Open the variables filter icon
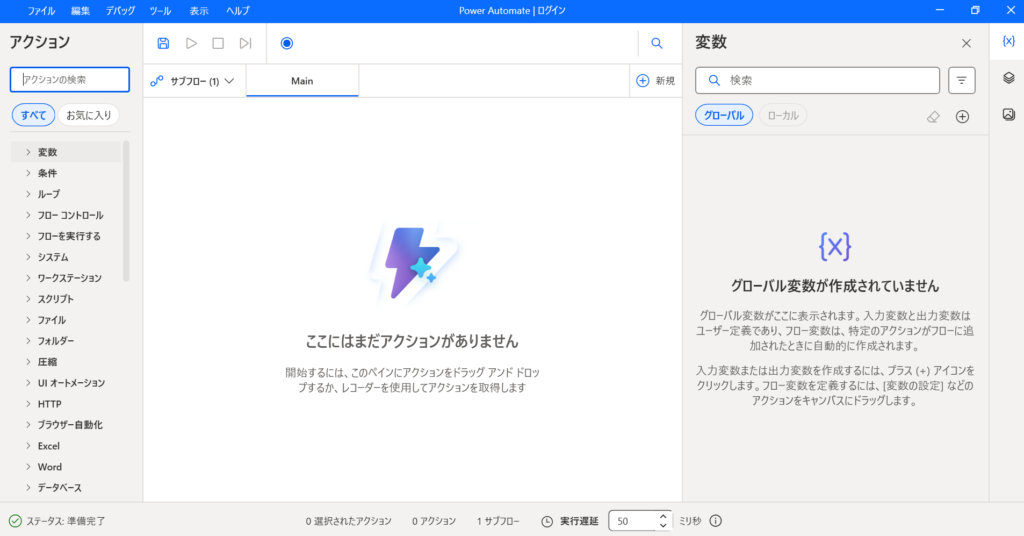Viewport: 1024px width, 536px height. (961, 80)
